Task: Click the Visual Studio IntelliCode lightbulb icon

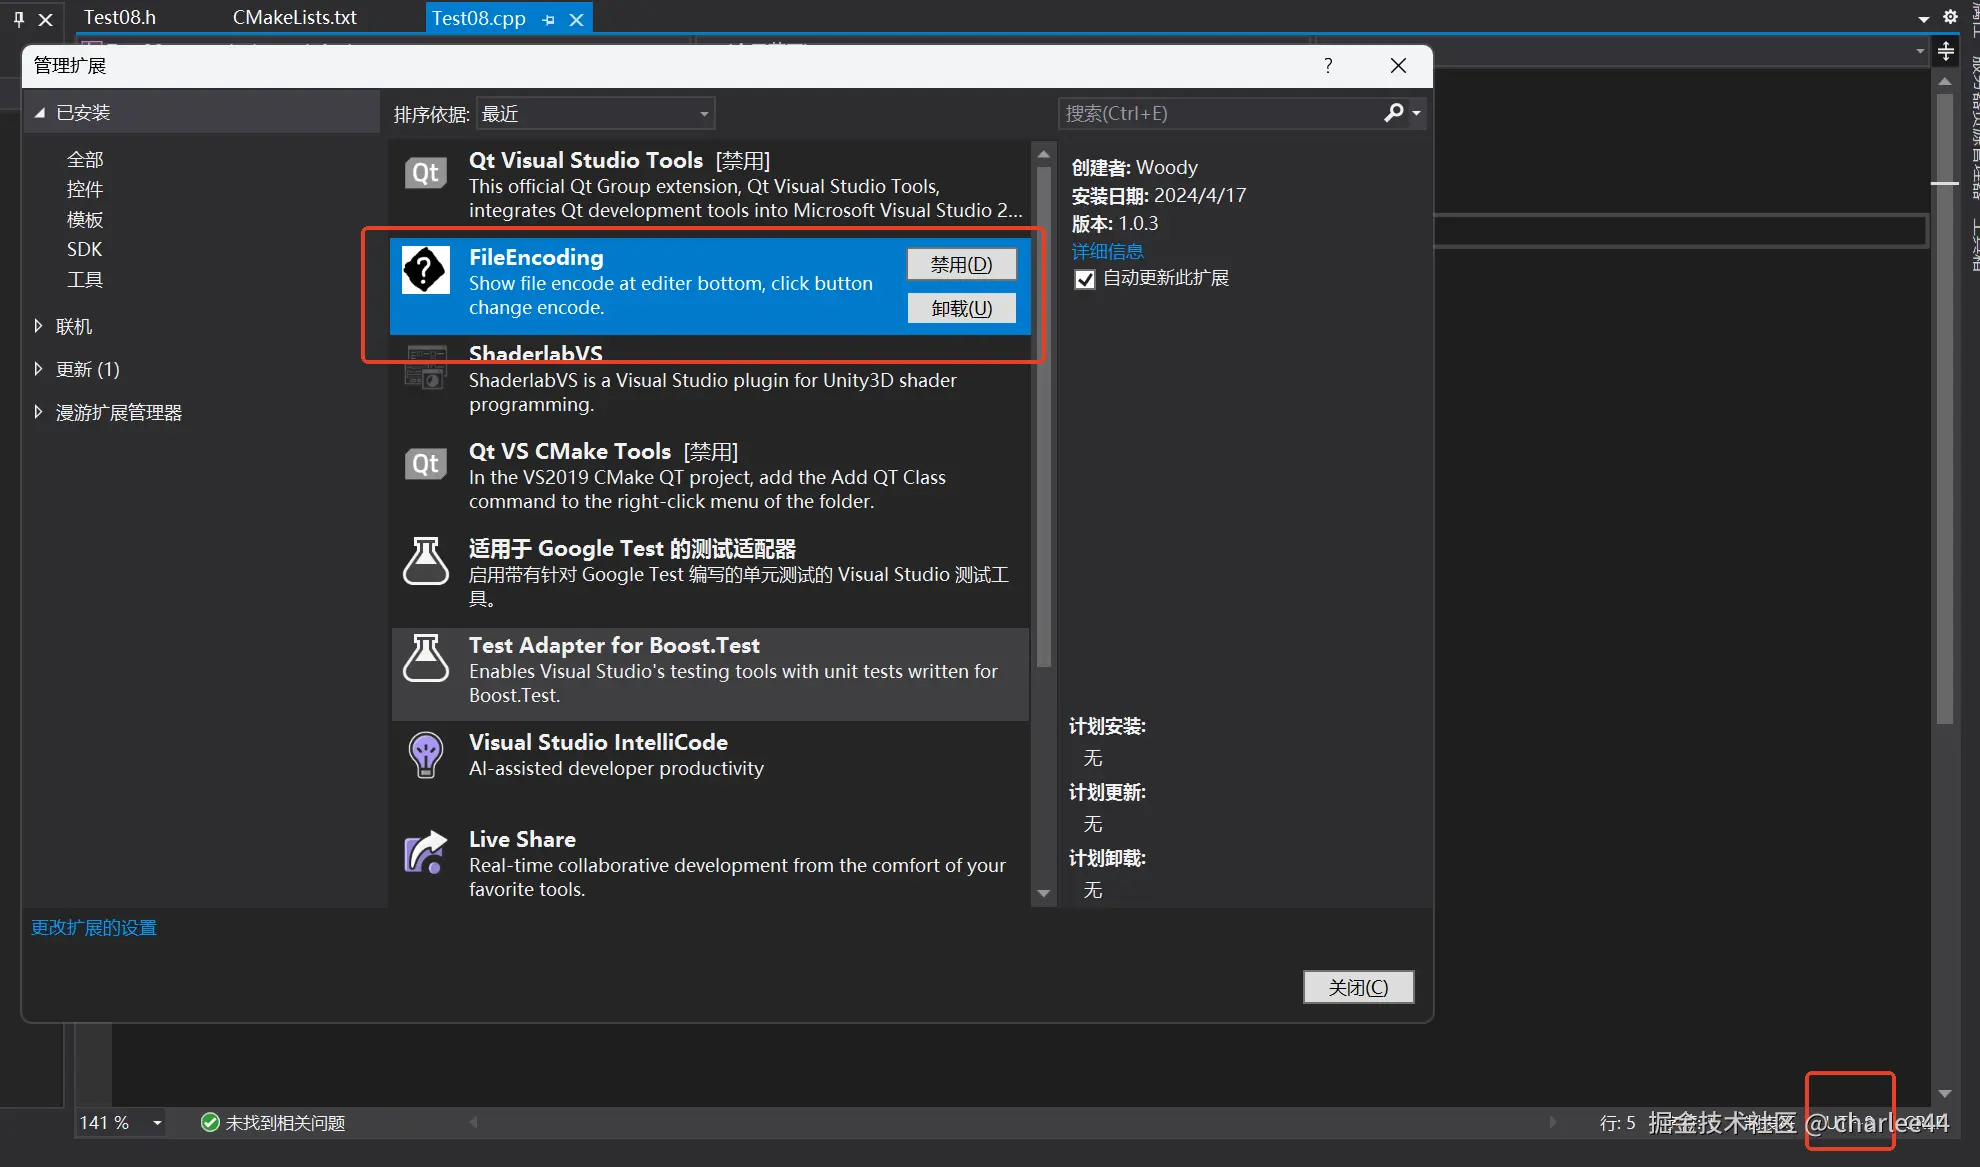Action: [426, 755]
